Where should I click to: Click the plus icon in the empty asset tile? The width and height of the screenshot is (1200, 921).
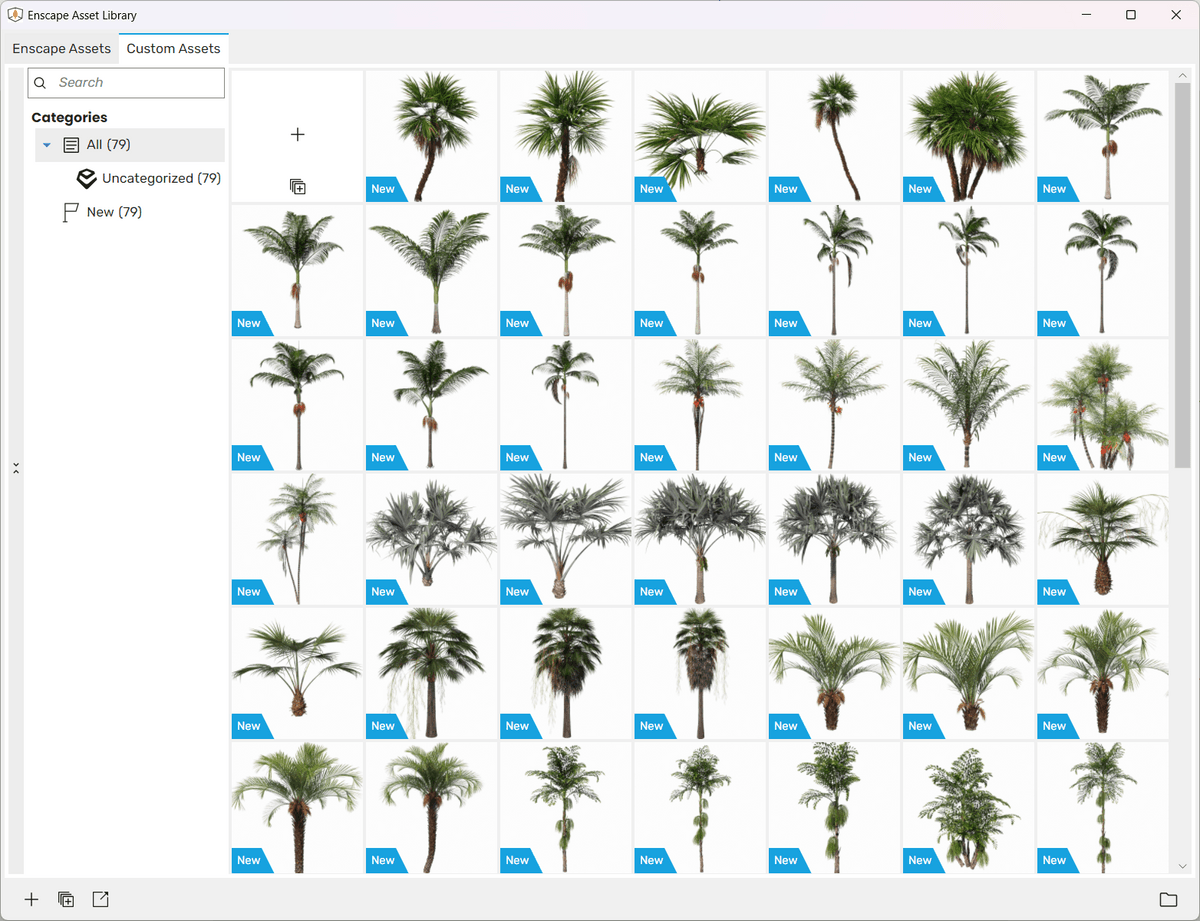pos(297,135)
